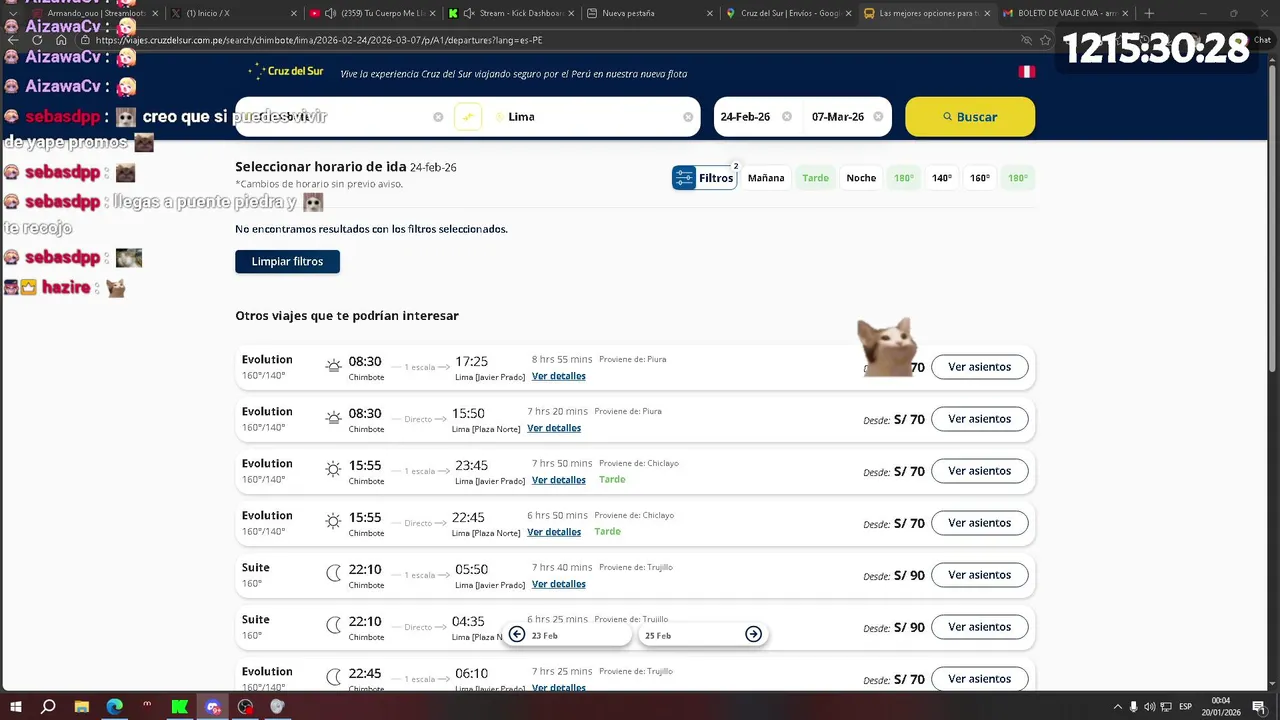Image resolution: width=1280 pixels, height=720 pixels.
Task: Open OBS Studio from the taskbar
Action: tap(246, 707)
